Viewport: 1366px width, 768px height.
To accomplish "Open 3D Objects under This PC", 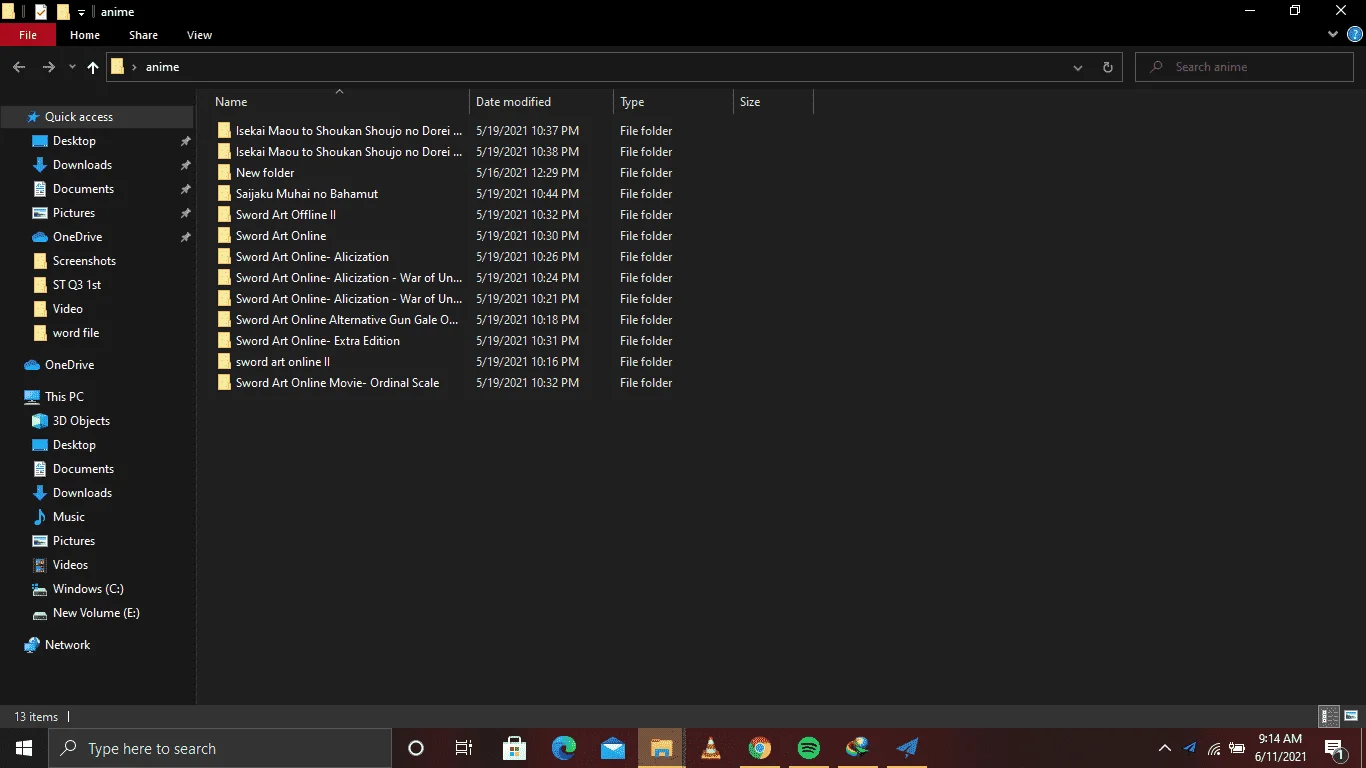I will (x=81, y=421).
